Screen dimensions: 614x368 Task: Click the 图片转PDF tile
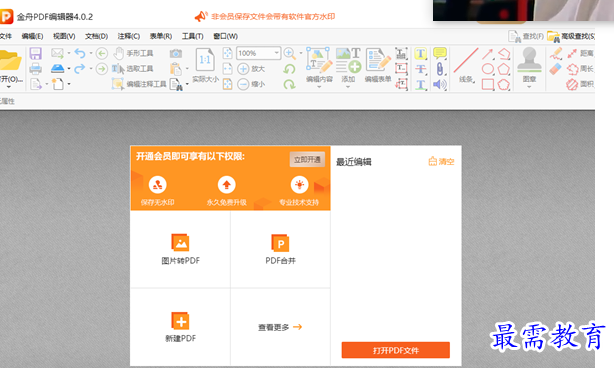coord(181,249)
